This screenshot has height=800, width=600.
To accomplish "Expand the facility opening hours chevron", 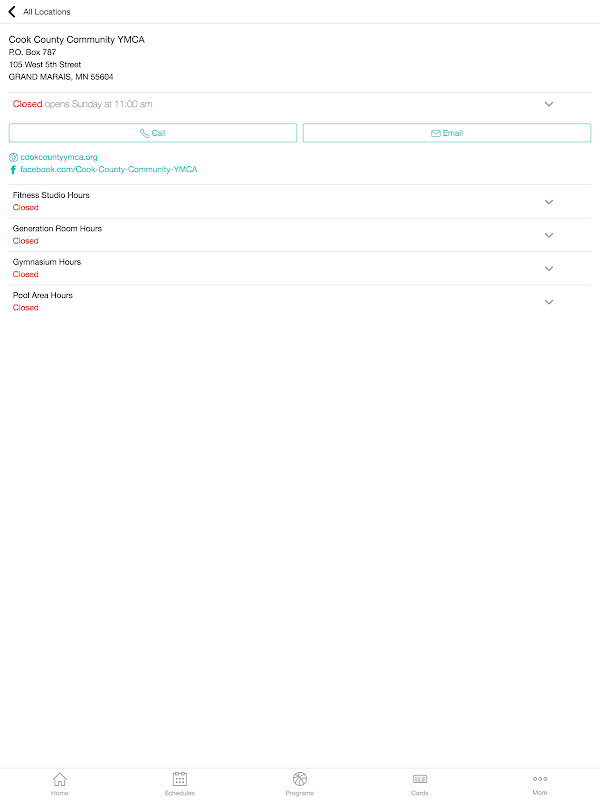I will click(x=549, y=104).
